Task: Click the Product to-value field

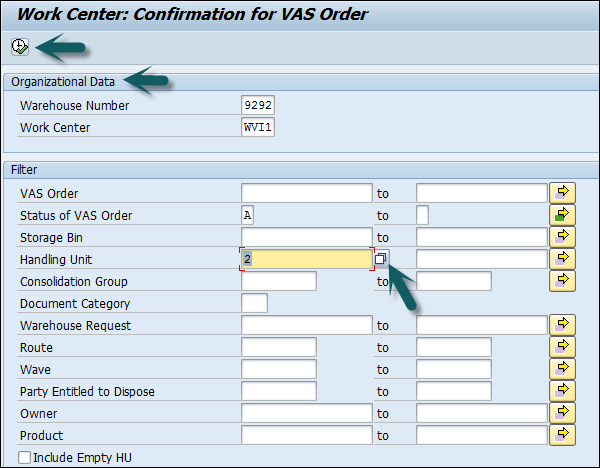Action: pyautogui.click(x=481, y=435)
